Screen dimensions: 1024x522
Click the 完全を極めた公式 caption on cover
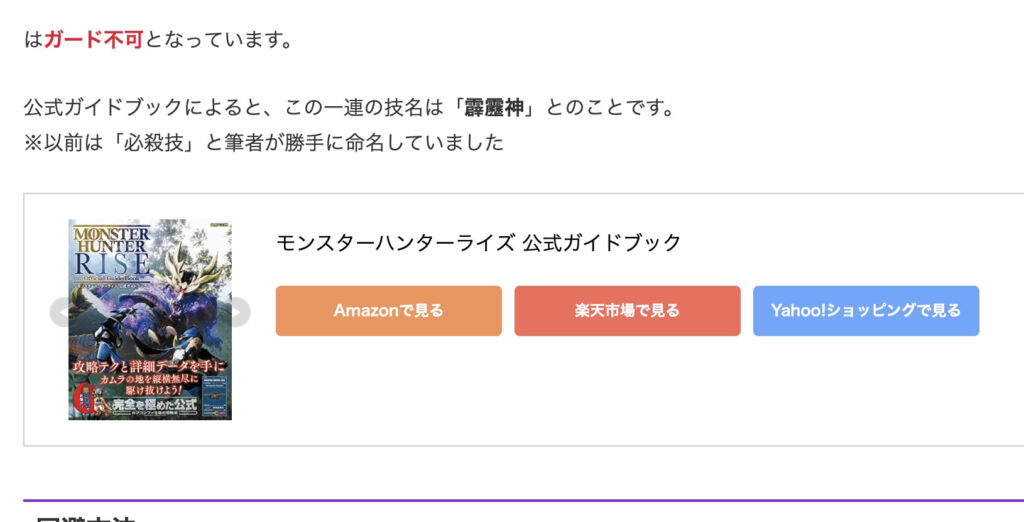point(155,404)
